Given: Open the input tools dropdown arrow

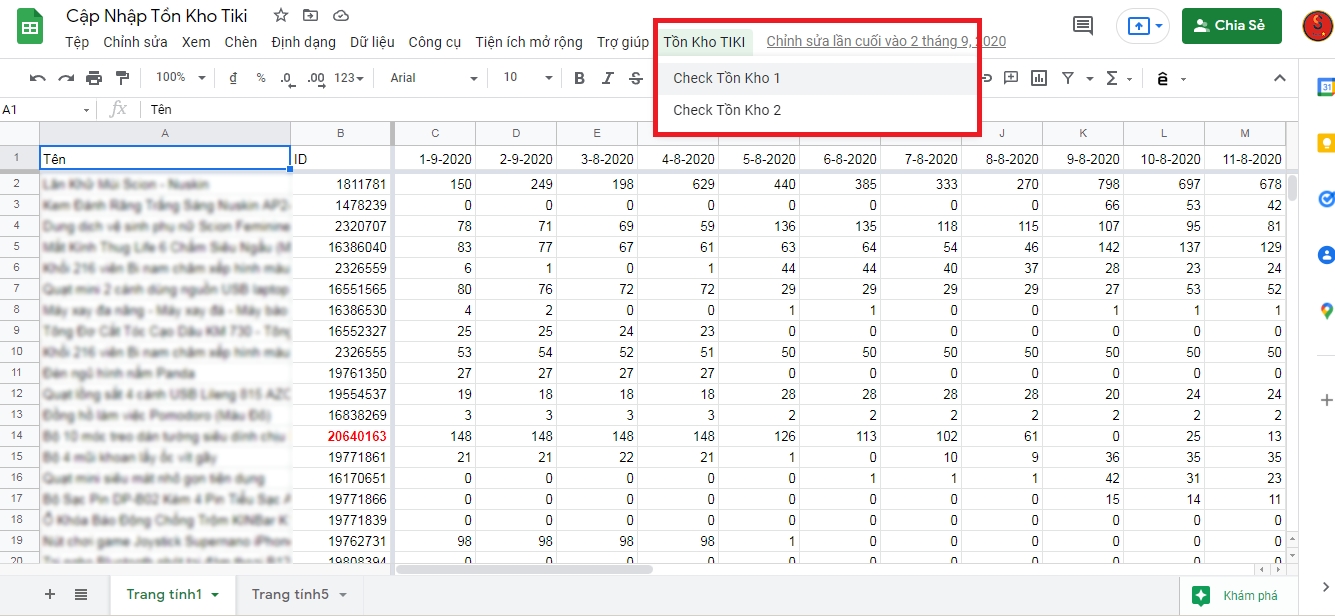Looking at the screenshot, I should coord(1184,78).
